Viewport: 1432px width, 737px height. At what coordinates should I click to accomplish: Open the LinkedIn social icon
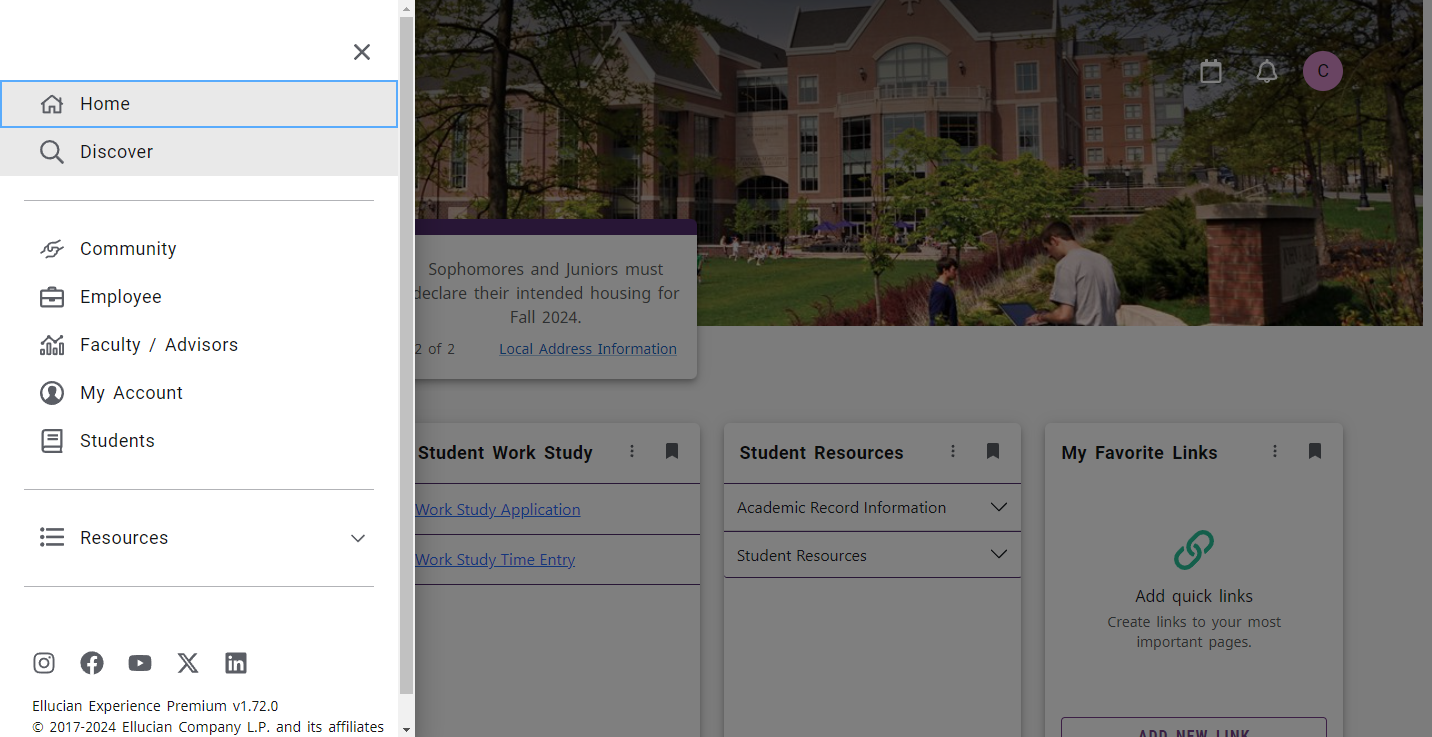(236, 663)
